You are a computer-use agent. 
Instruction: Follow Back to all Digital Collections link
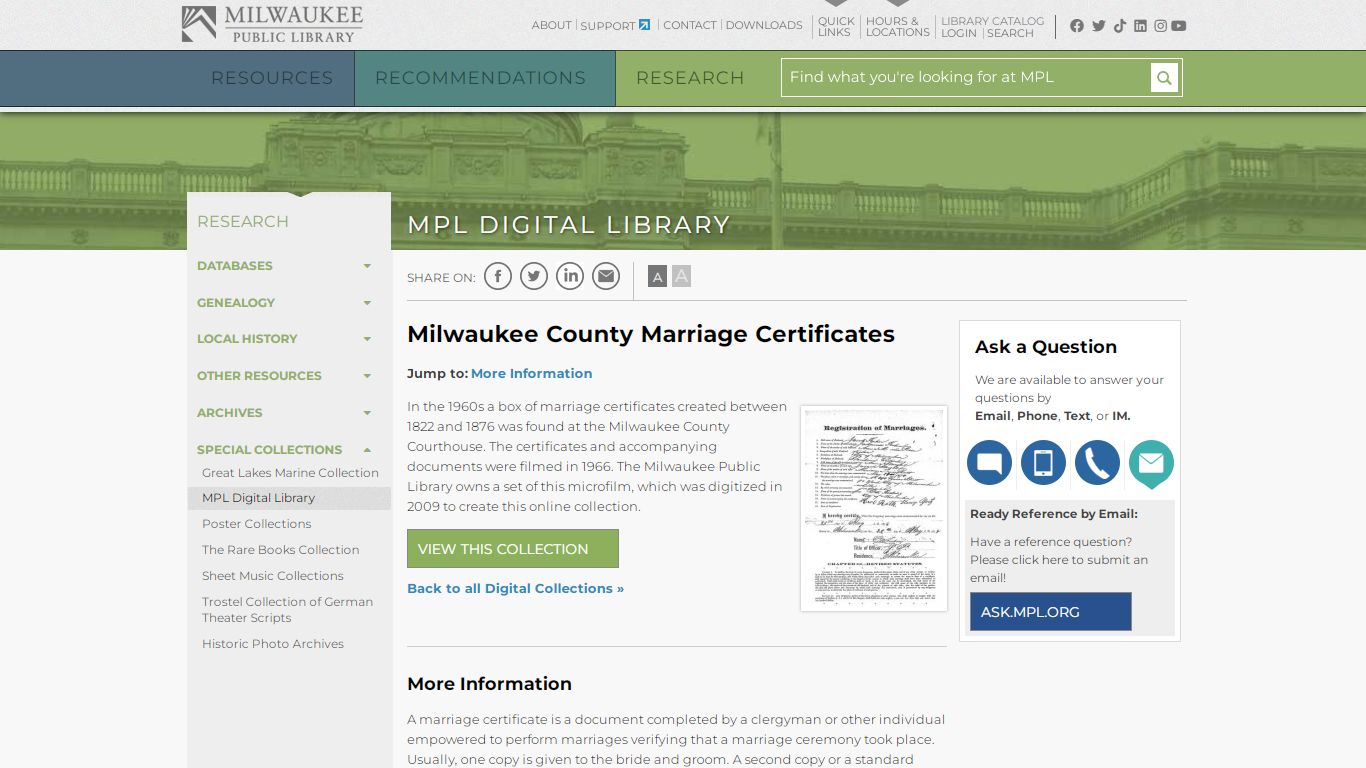[515, 588]
